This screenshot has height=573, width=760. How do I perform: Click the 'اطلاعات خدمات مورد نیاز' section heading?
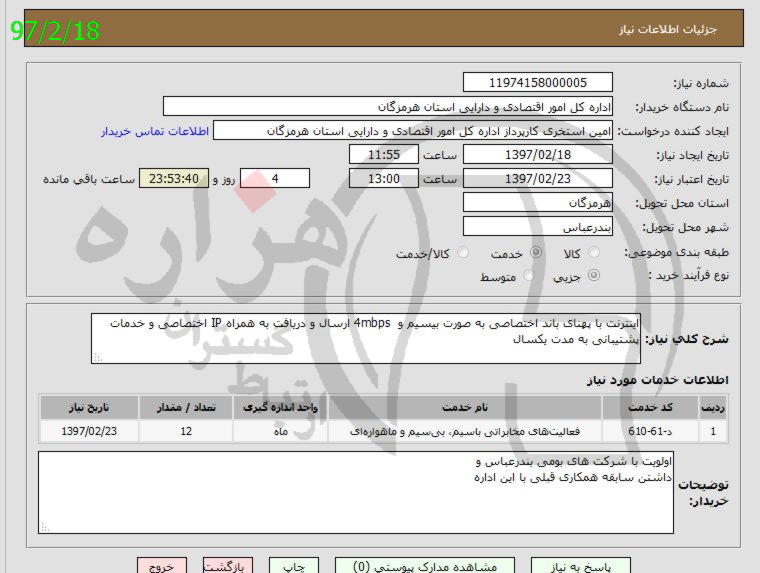657,380
